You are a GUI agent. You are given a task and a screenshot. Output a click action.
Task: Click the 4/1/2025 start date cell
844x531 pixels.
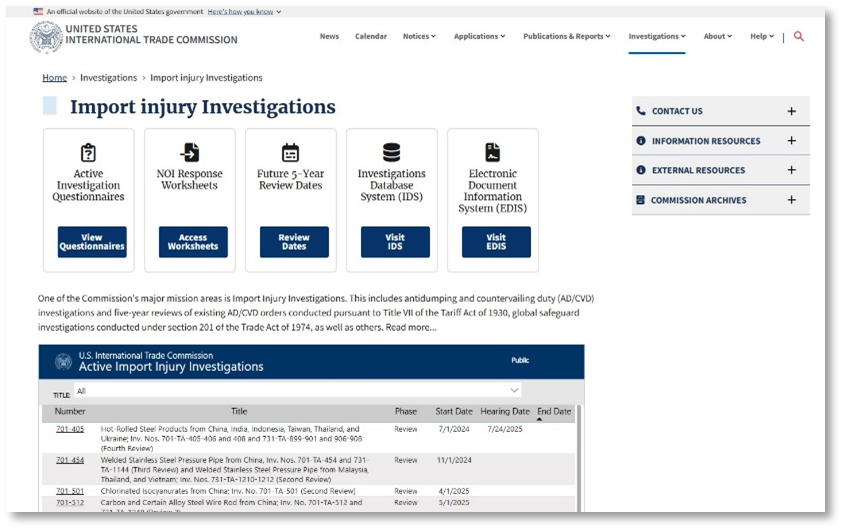tap(454, 491)
